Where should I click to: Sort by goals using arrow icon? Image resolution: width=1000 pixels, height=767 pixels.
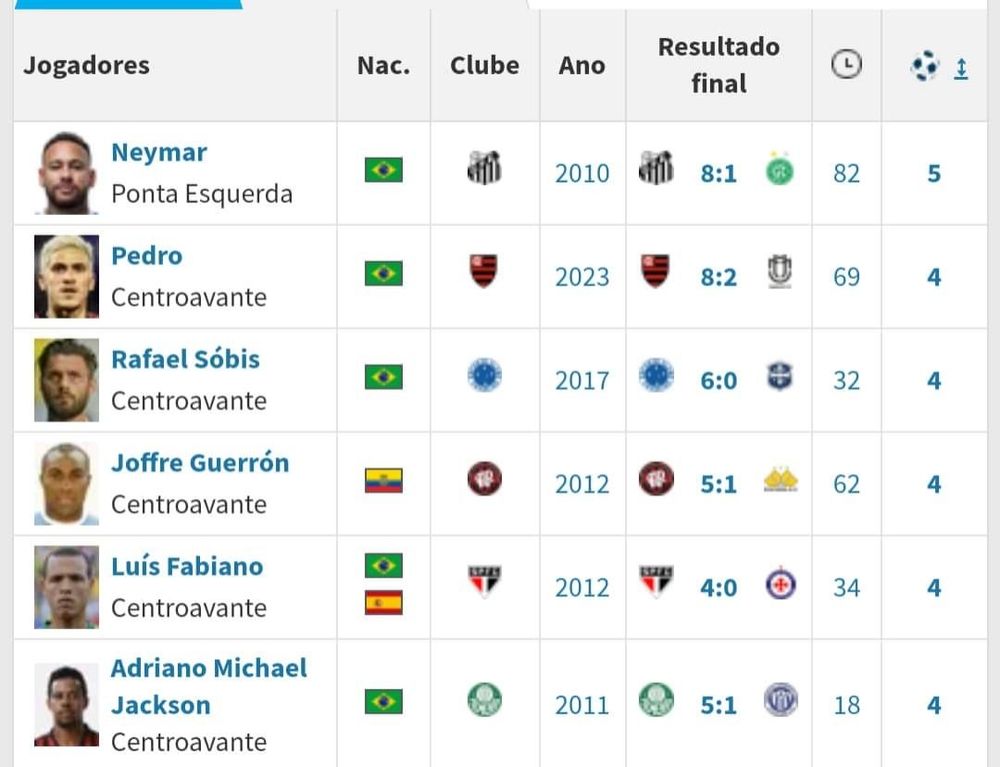961,68
